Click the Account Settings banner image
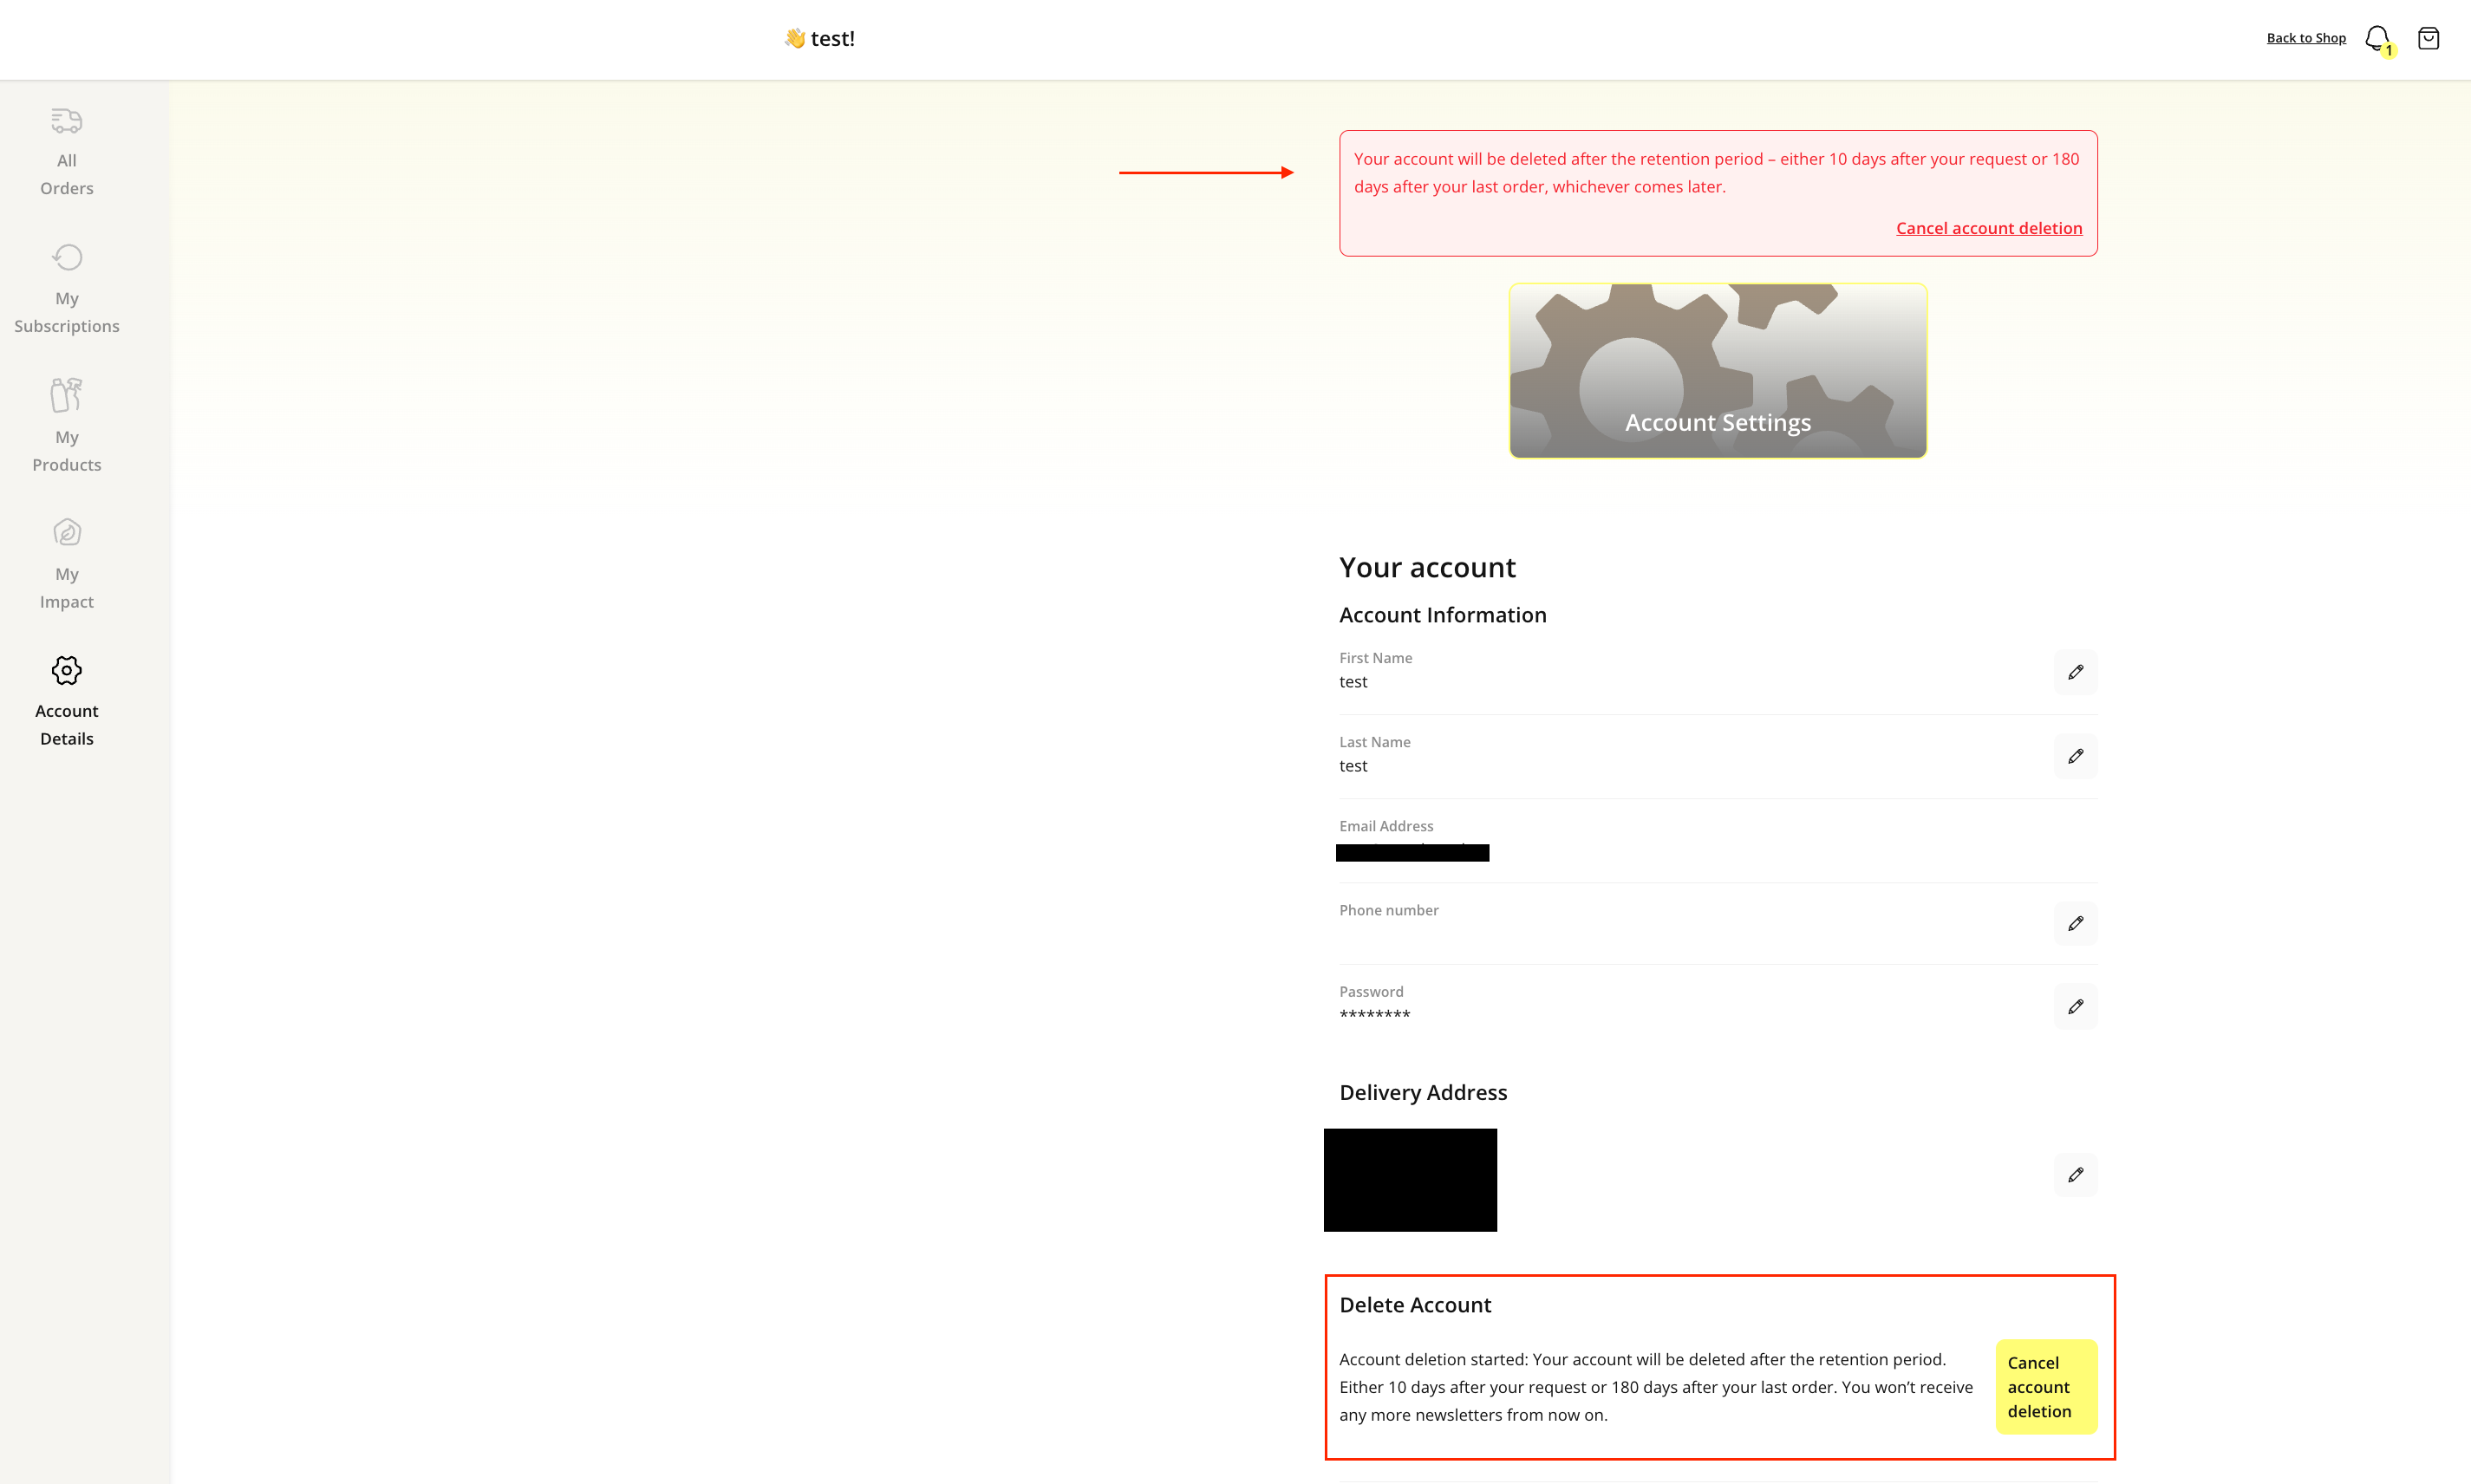The image size is (2471, 1484). click(1717, 371)
